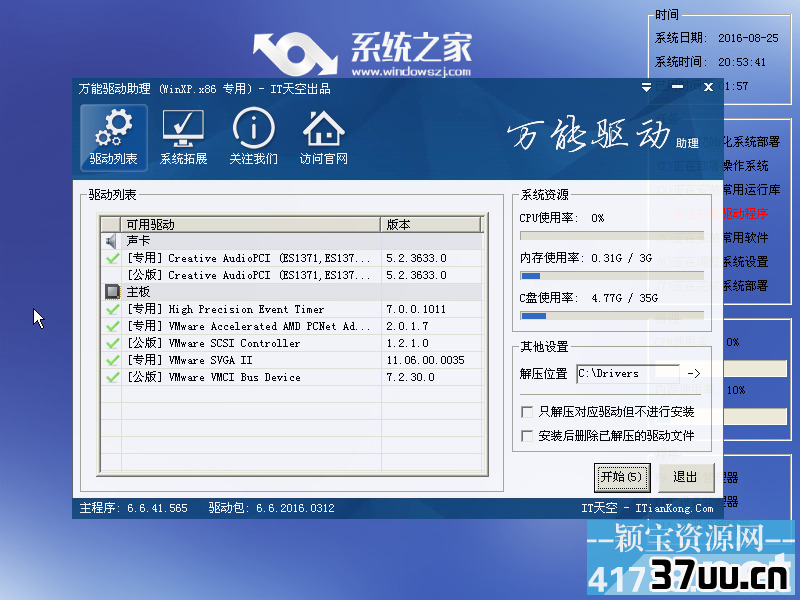Select VMware SCSI Controller row text

tap(214, 343)
